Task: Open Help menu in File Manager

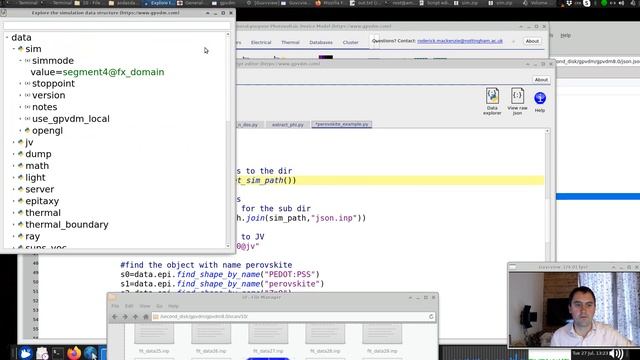Action: (173, 306)
